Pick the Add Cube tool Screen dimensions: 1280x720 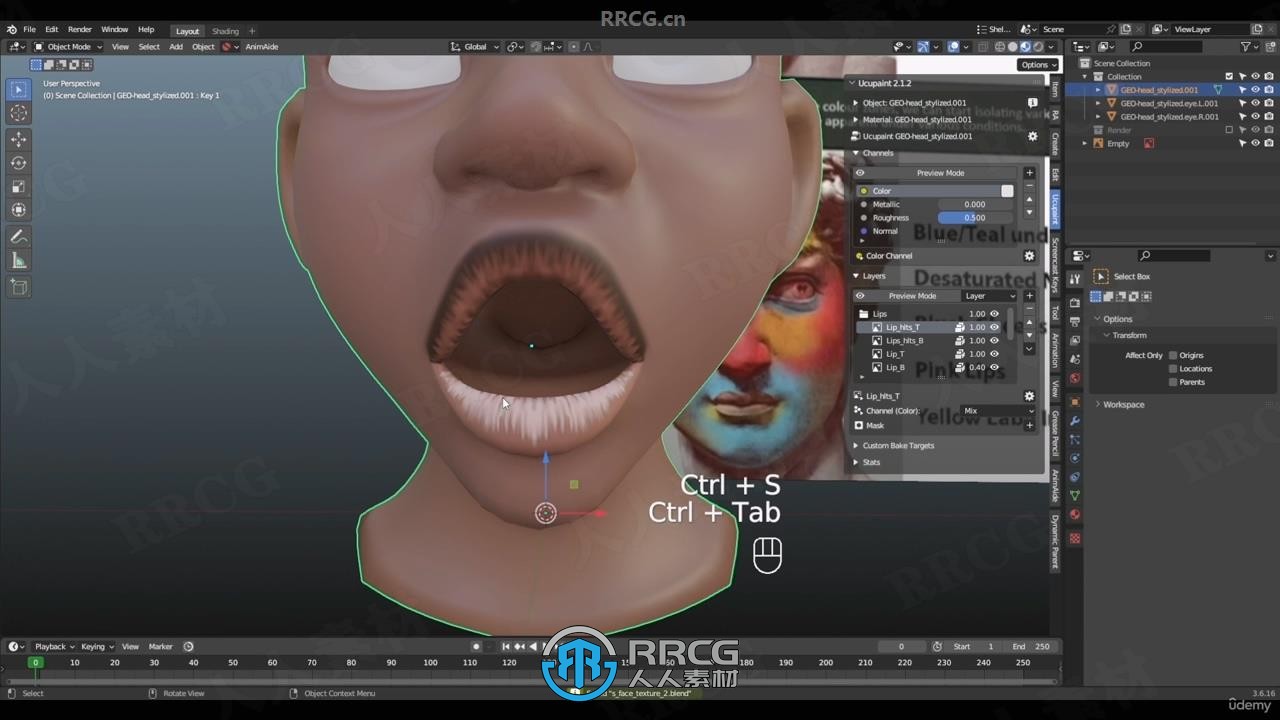click(19, 287)
